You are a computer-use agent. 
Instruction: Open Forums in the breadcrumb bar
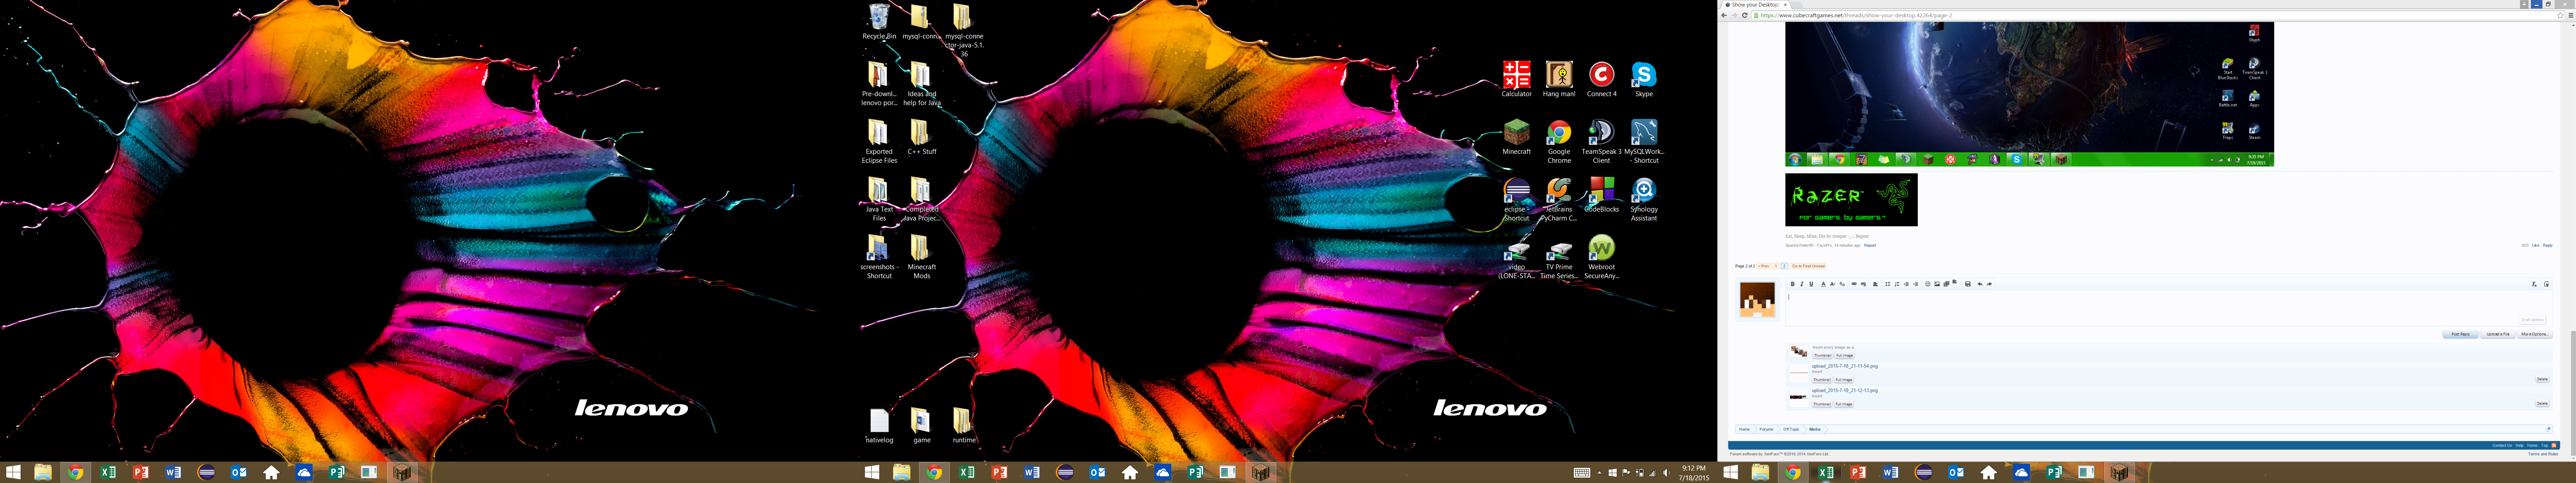tap(1766, 429)
